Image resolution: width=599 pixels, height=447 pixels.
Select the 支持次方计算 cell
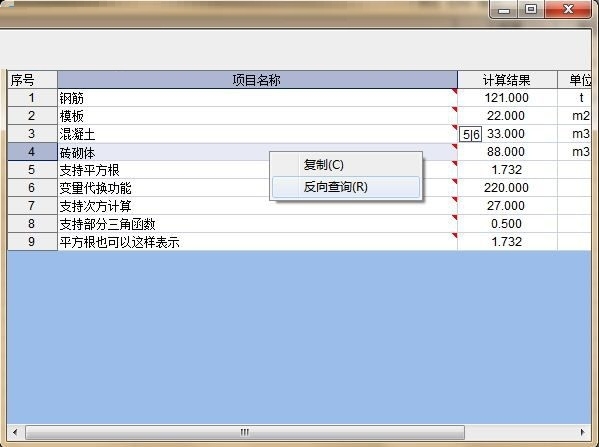click(x=257, y=206)
